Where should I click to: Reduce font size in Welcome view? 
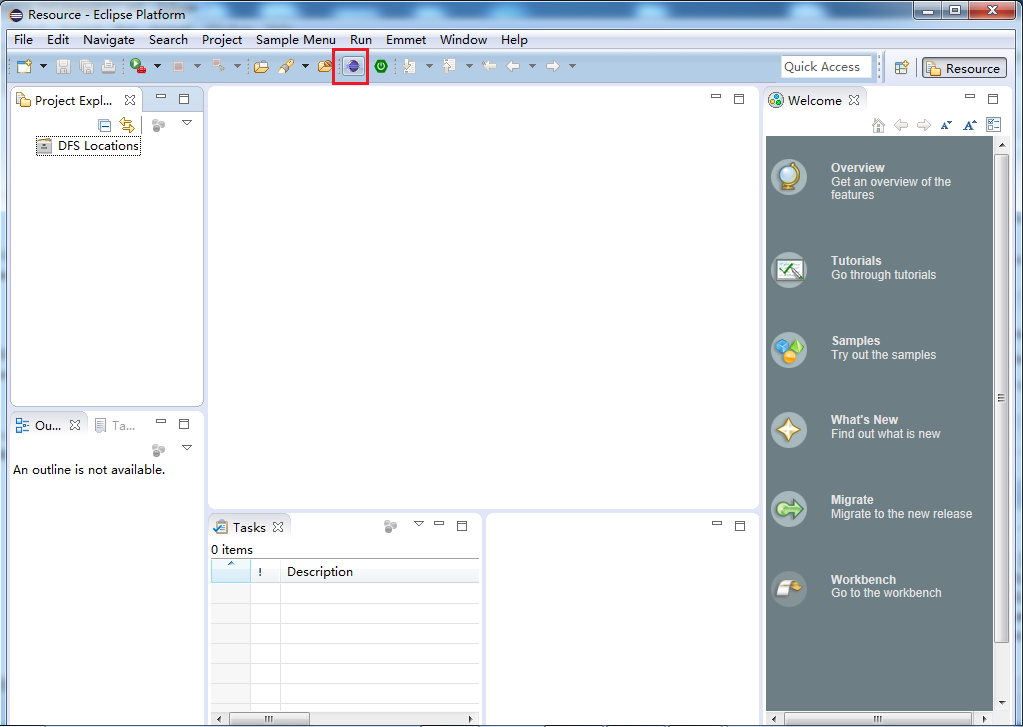[x=946, y=125]
